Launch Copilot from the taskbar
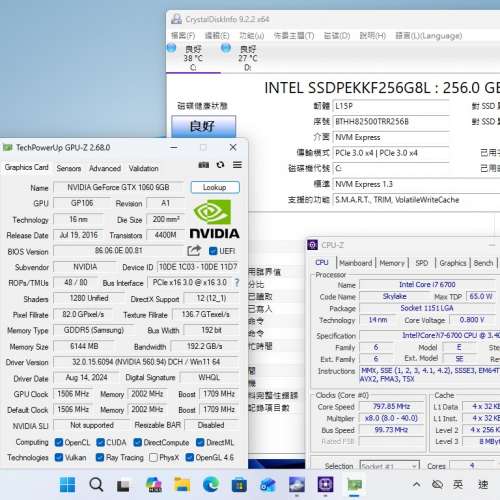This screenshot has height=500, width=500. [x=154, y=484]
